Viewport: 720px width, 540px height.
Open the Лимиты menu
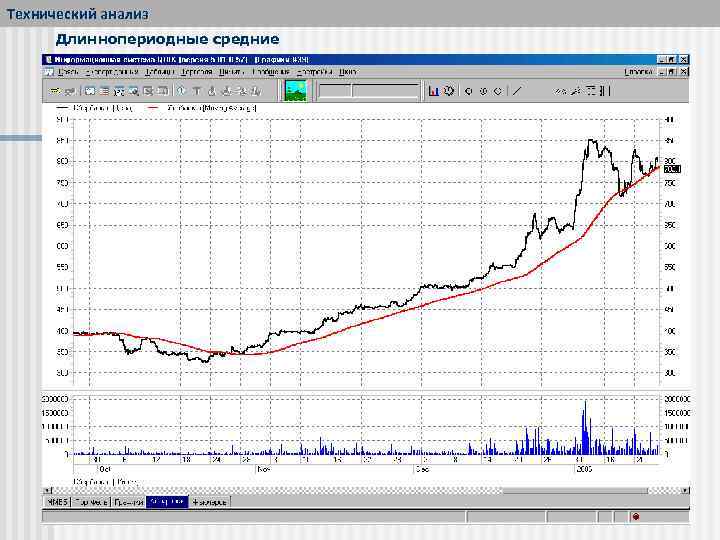231,72
